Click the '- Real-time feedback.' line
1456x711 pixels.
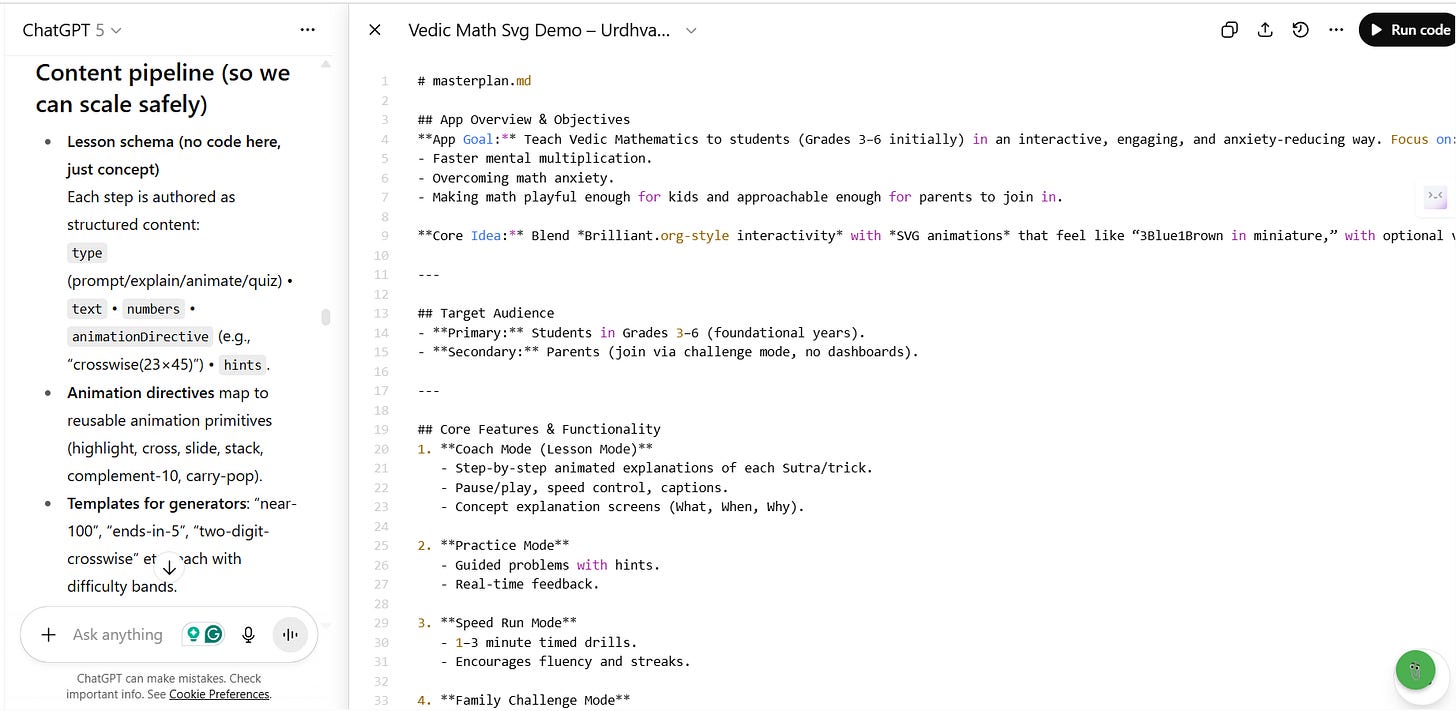[x=520, y=584]
